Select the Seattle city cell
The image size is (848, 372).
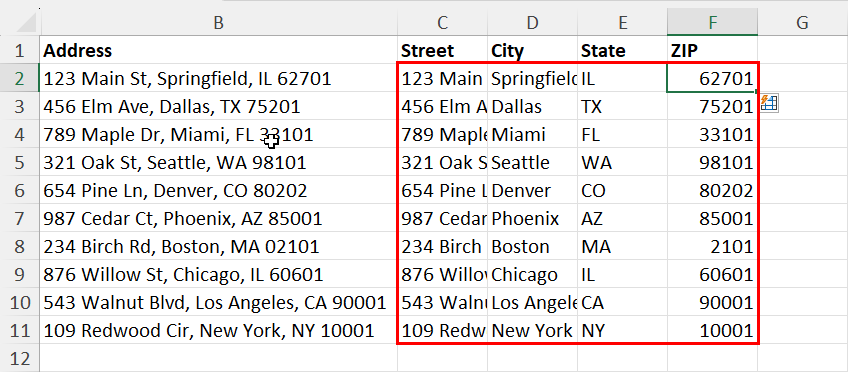click(533, 162)
